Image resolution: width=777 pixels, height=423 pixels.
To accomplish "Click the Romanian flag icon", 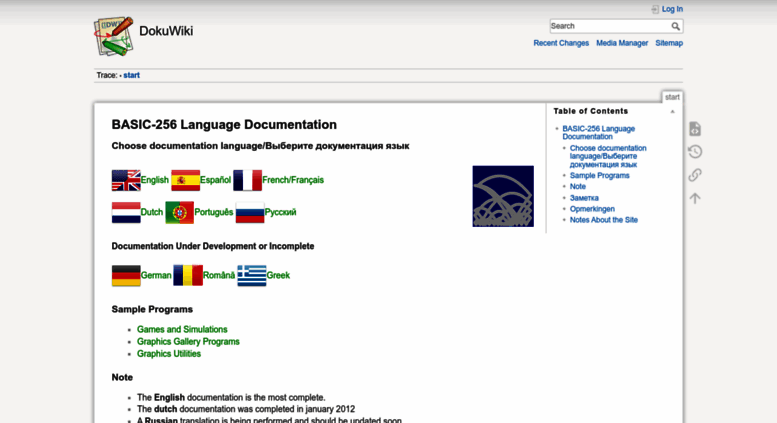I will 188,275.
